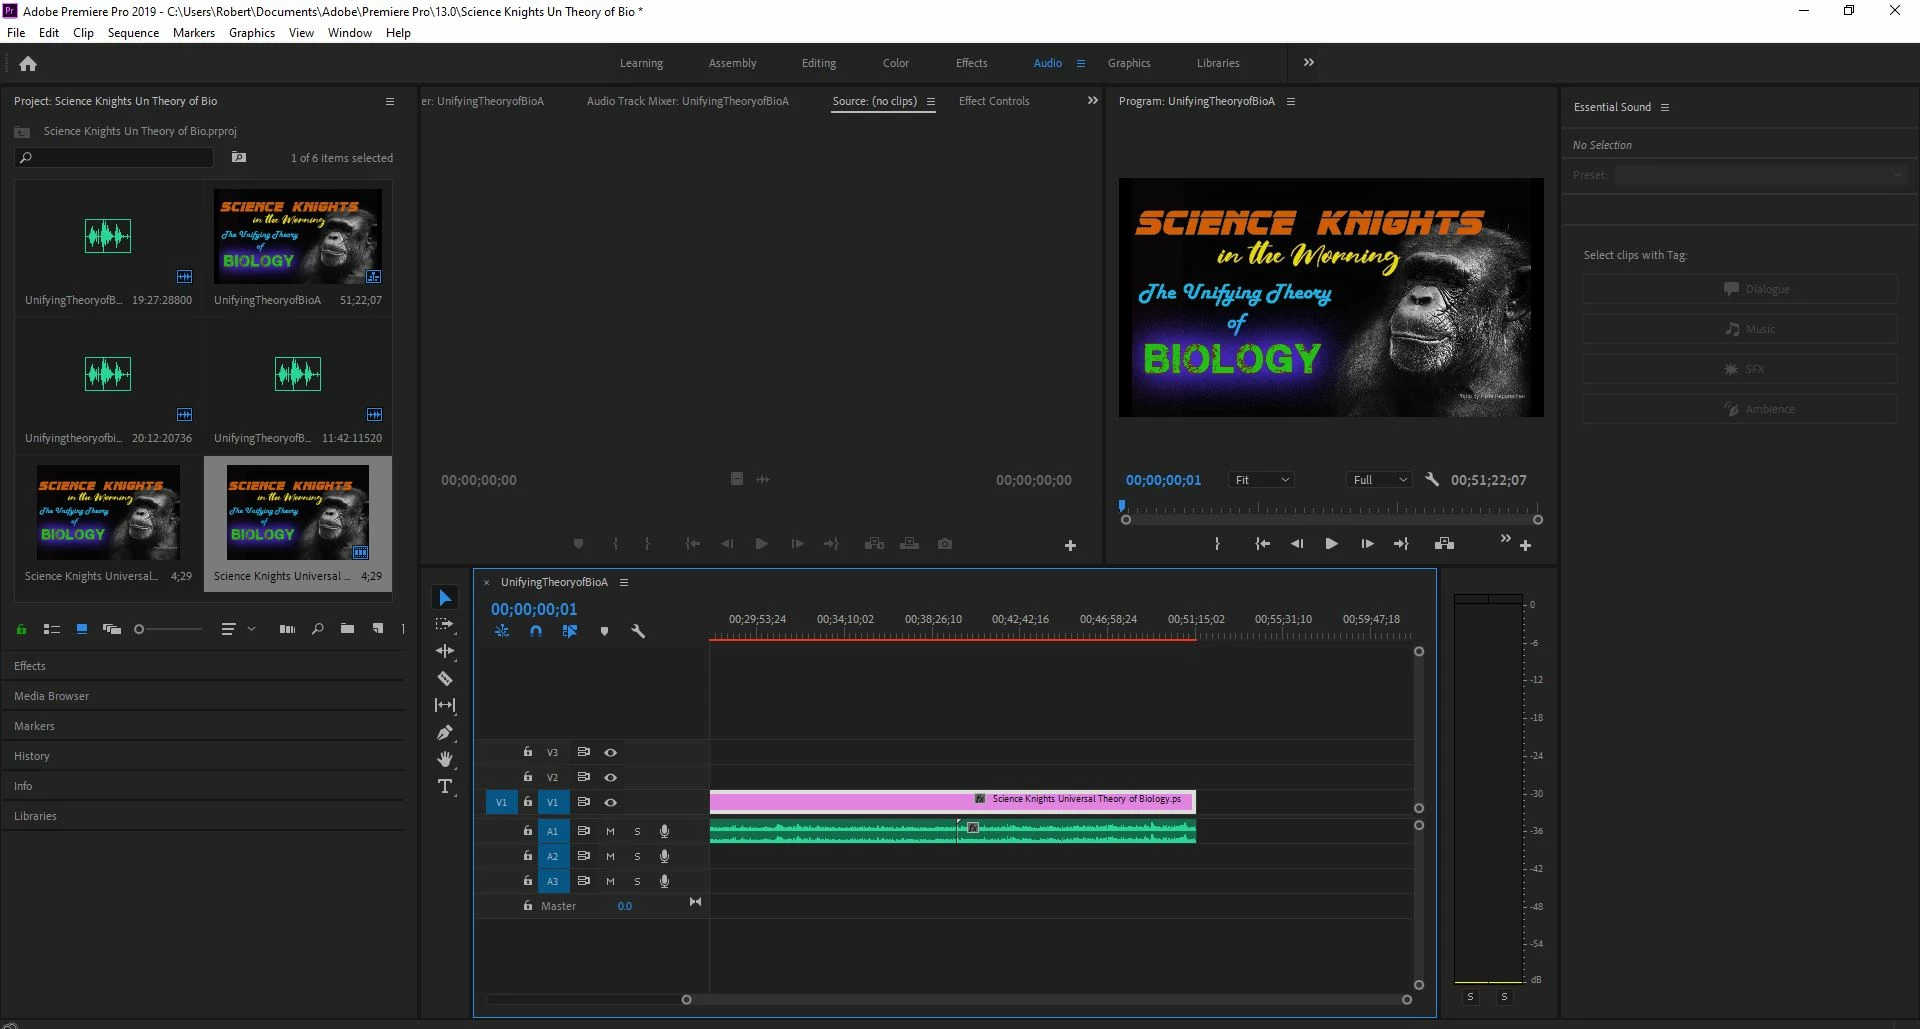Tag selection as Music
Viewport: 1920px width, 1029px height.
(1740, 329)
